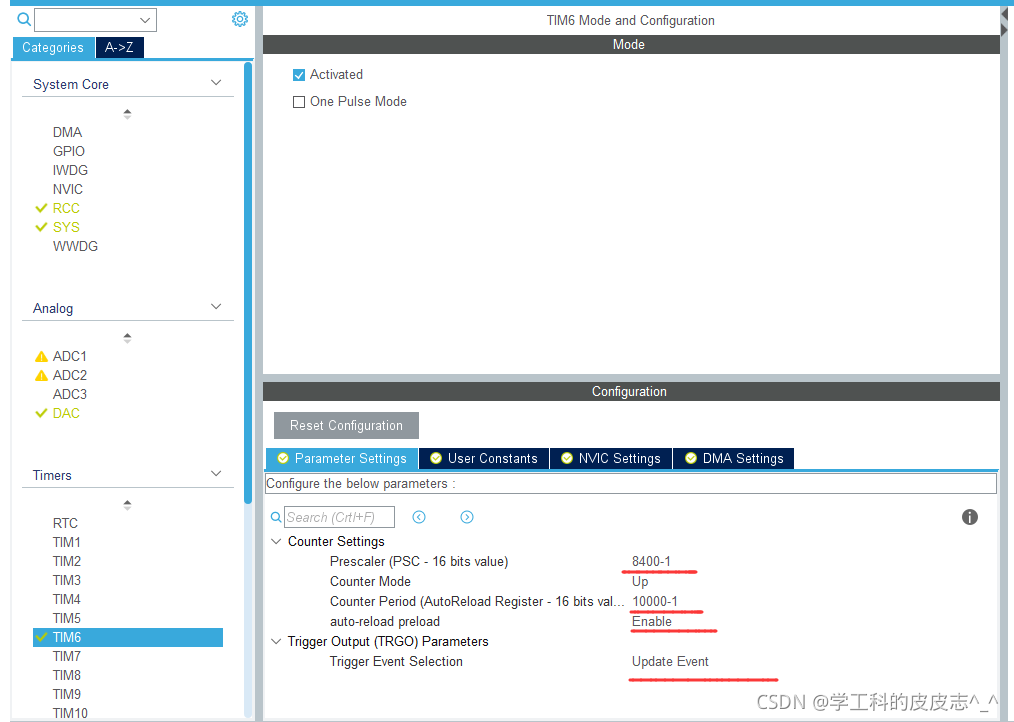Screen dimensions: 1014x722
Task: Enable One Pulse Mode checkbox
Action: tap(299, 102)
